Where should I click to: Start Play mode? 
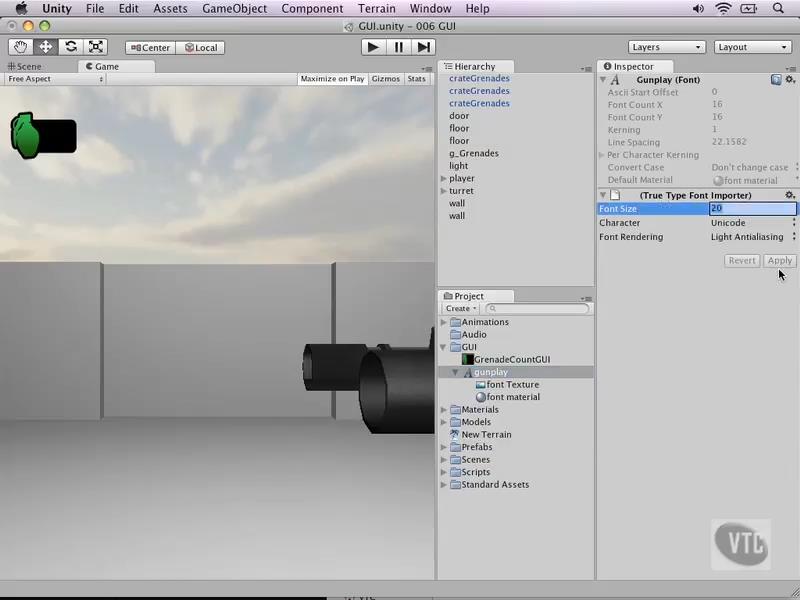pos(373,47)
